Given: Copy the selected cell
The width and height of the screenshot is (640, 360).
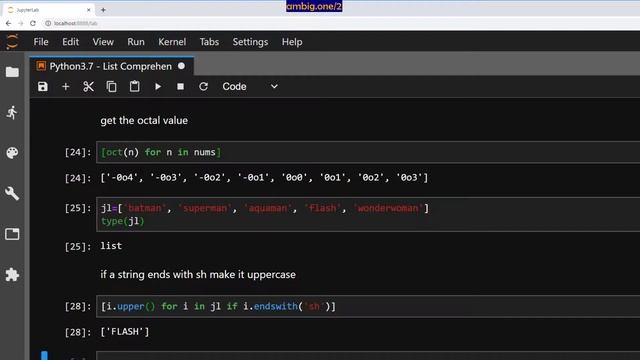Looking at the screenshot, I should click(111, 87).
